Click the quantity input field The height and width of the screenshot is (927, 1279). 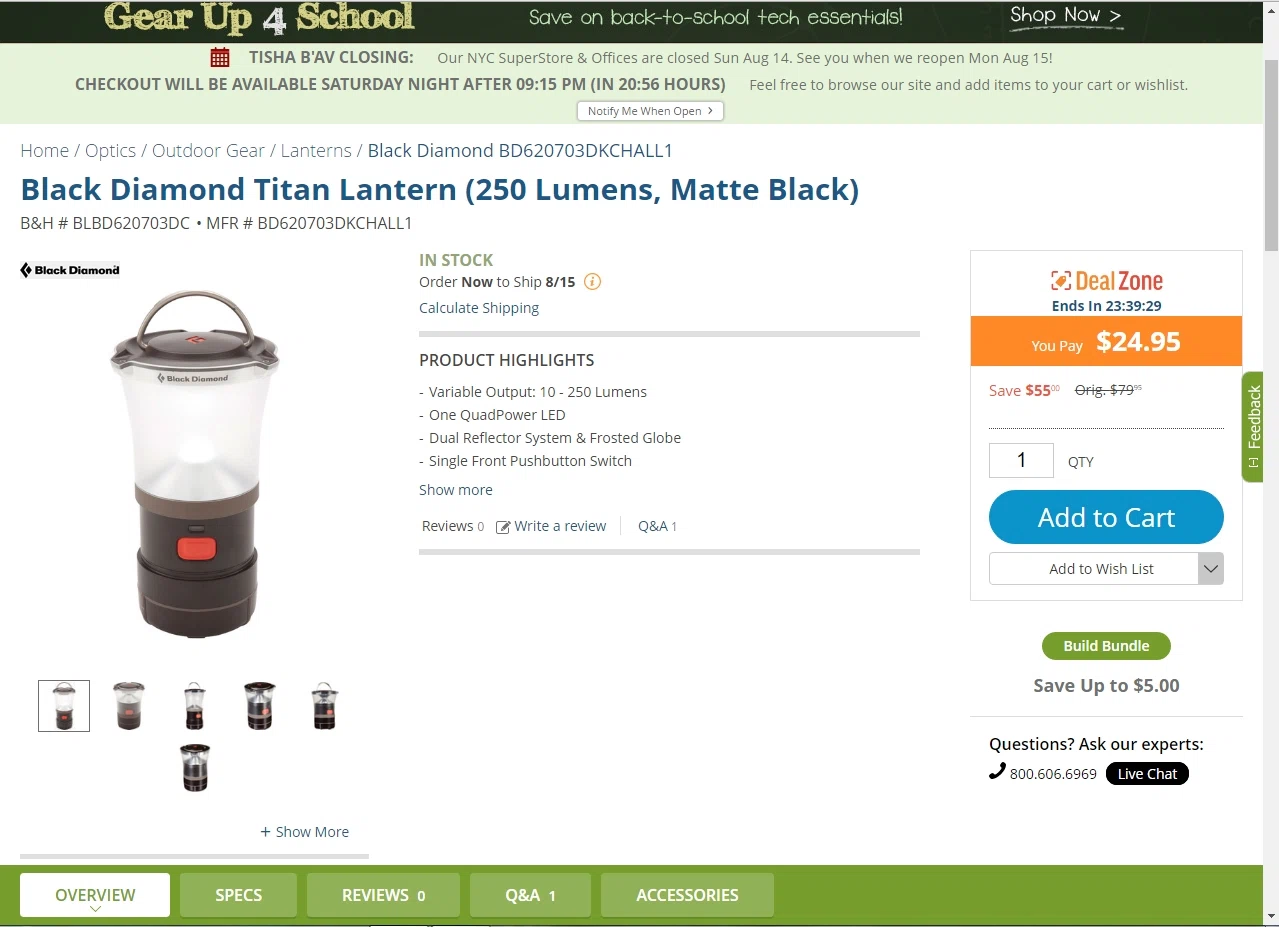pos(1021,460)
